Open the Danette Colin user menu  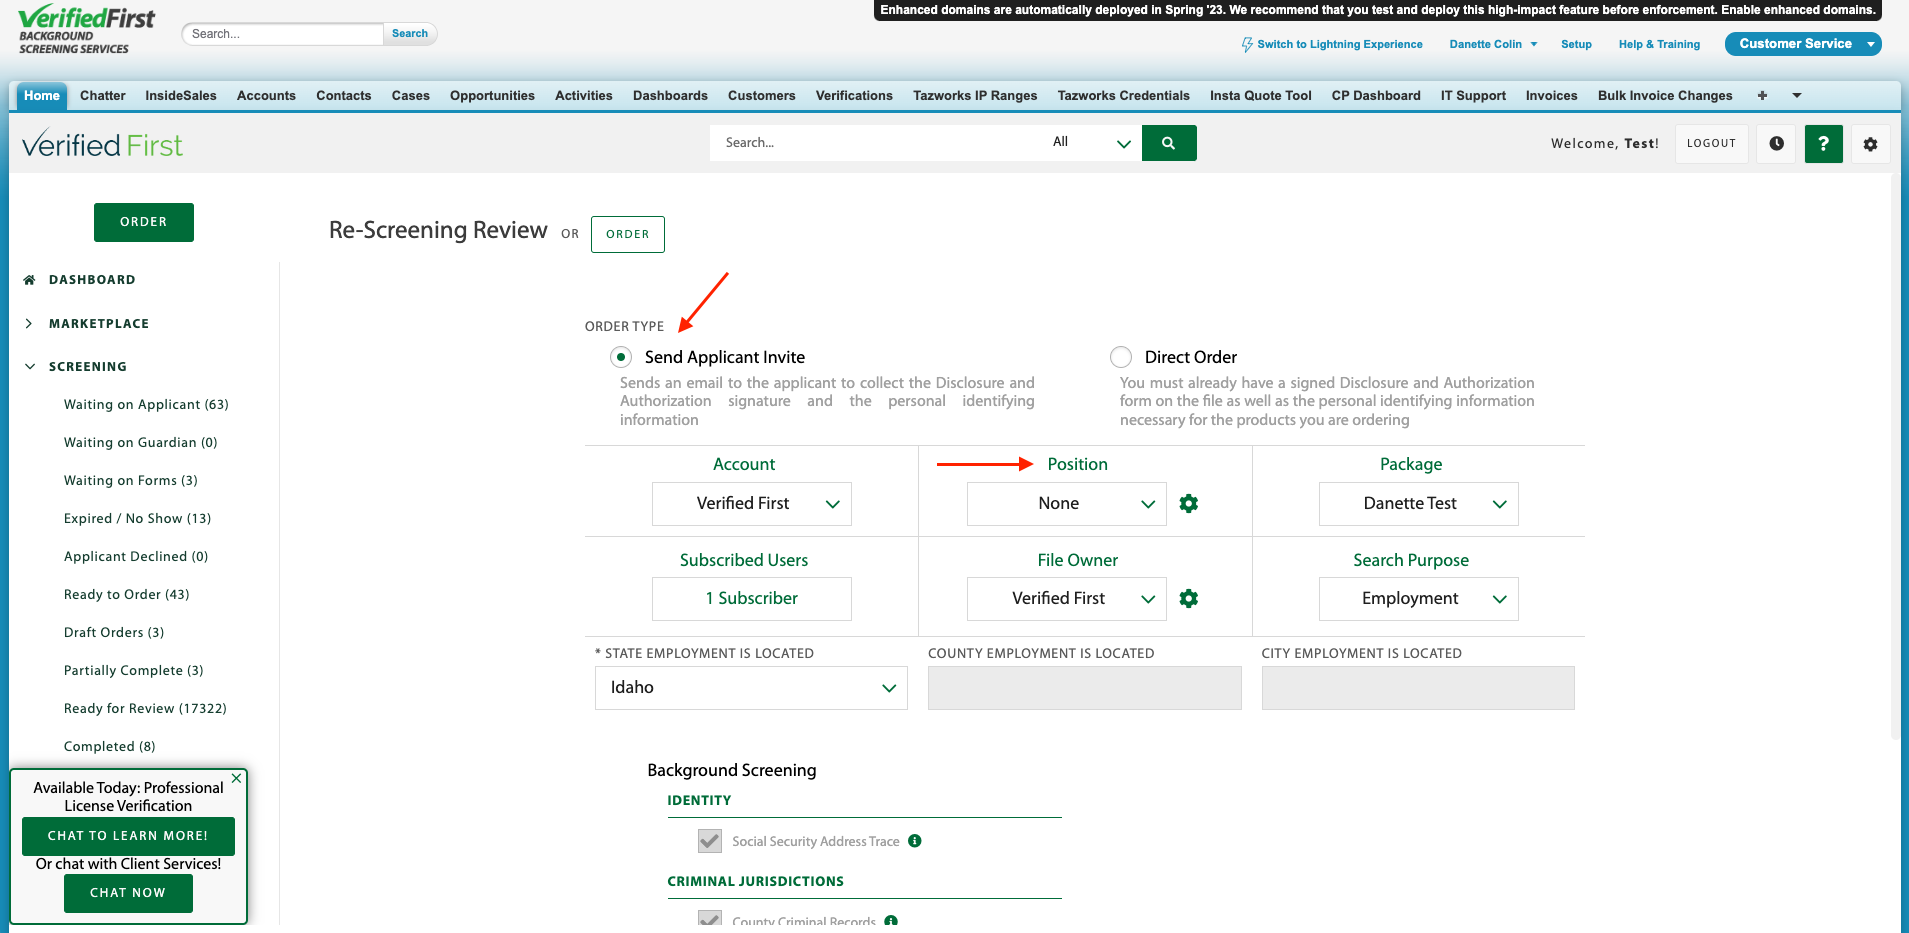[x=1493, y=45]
